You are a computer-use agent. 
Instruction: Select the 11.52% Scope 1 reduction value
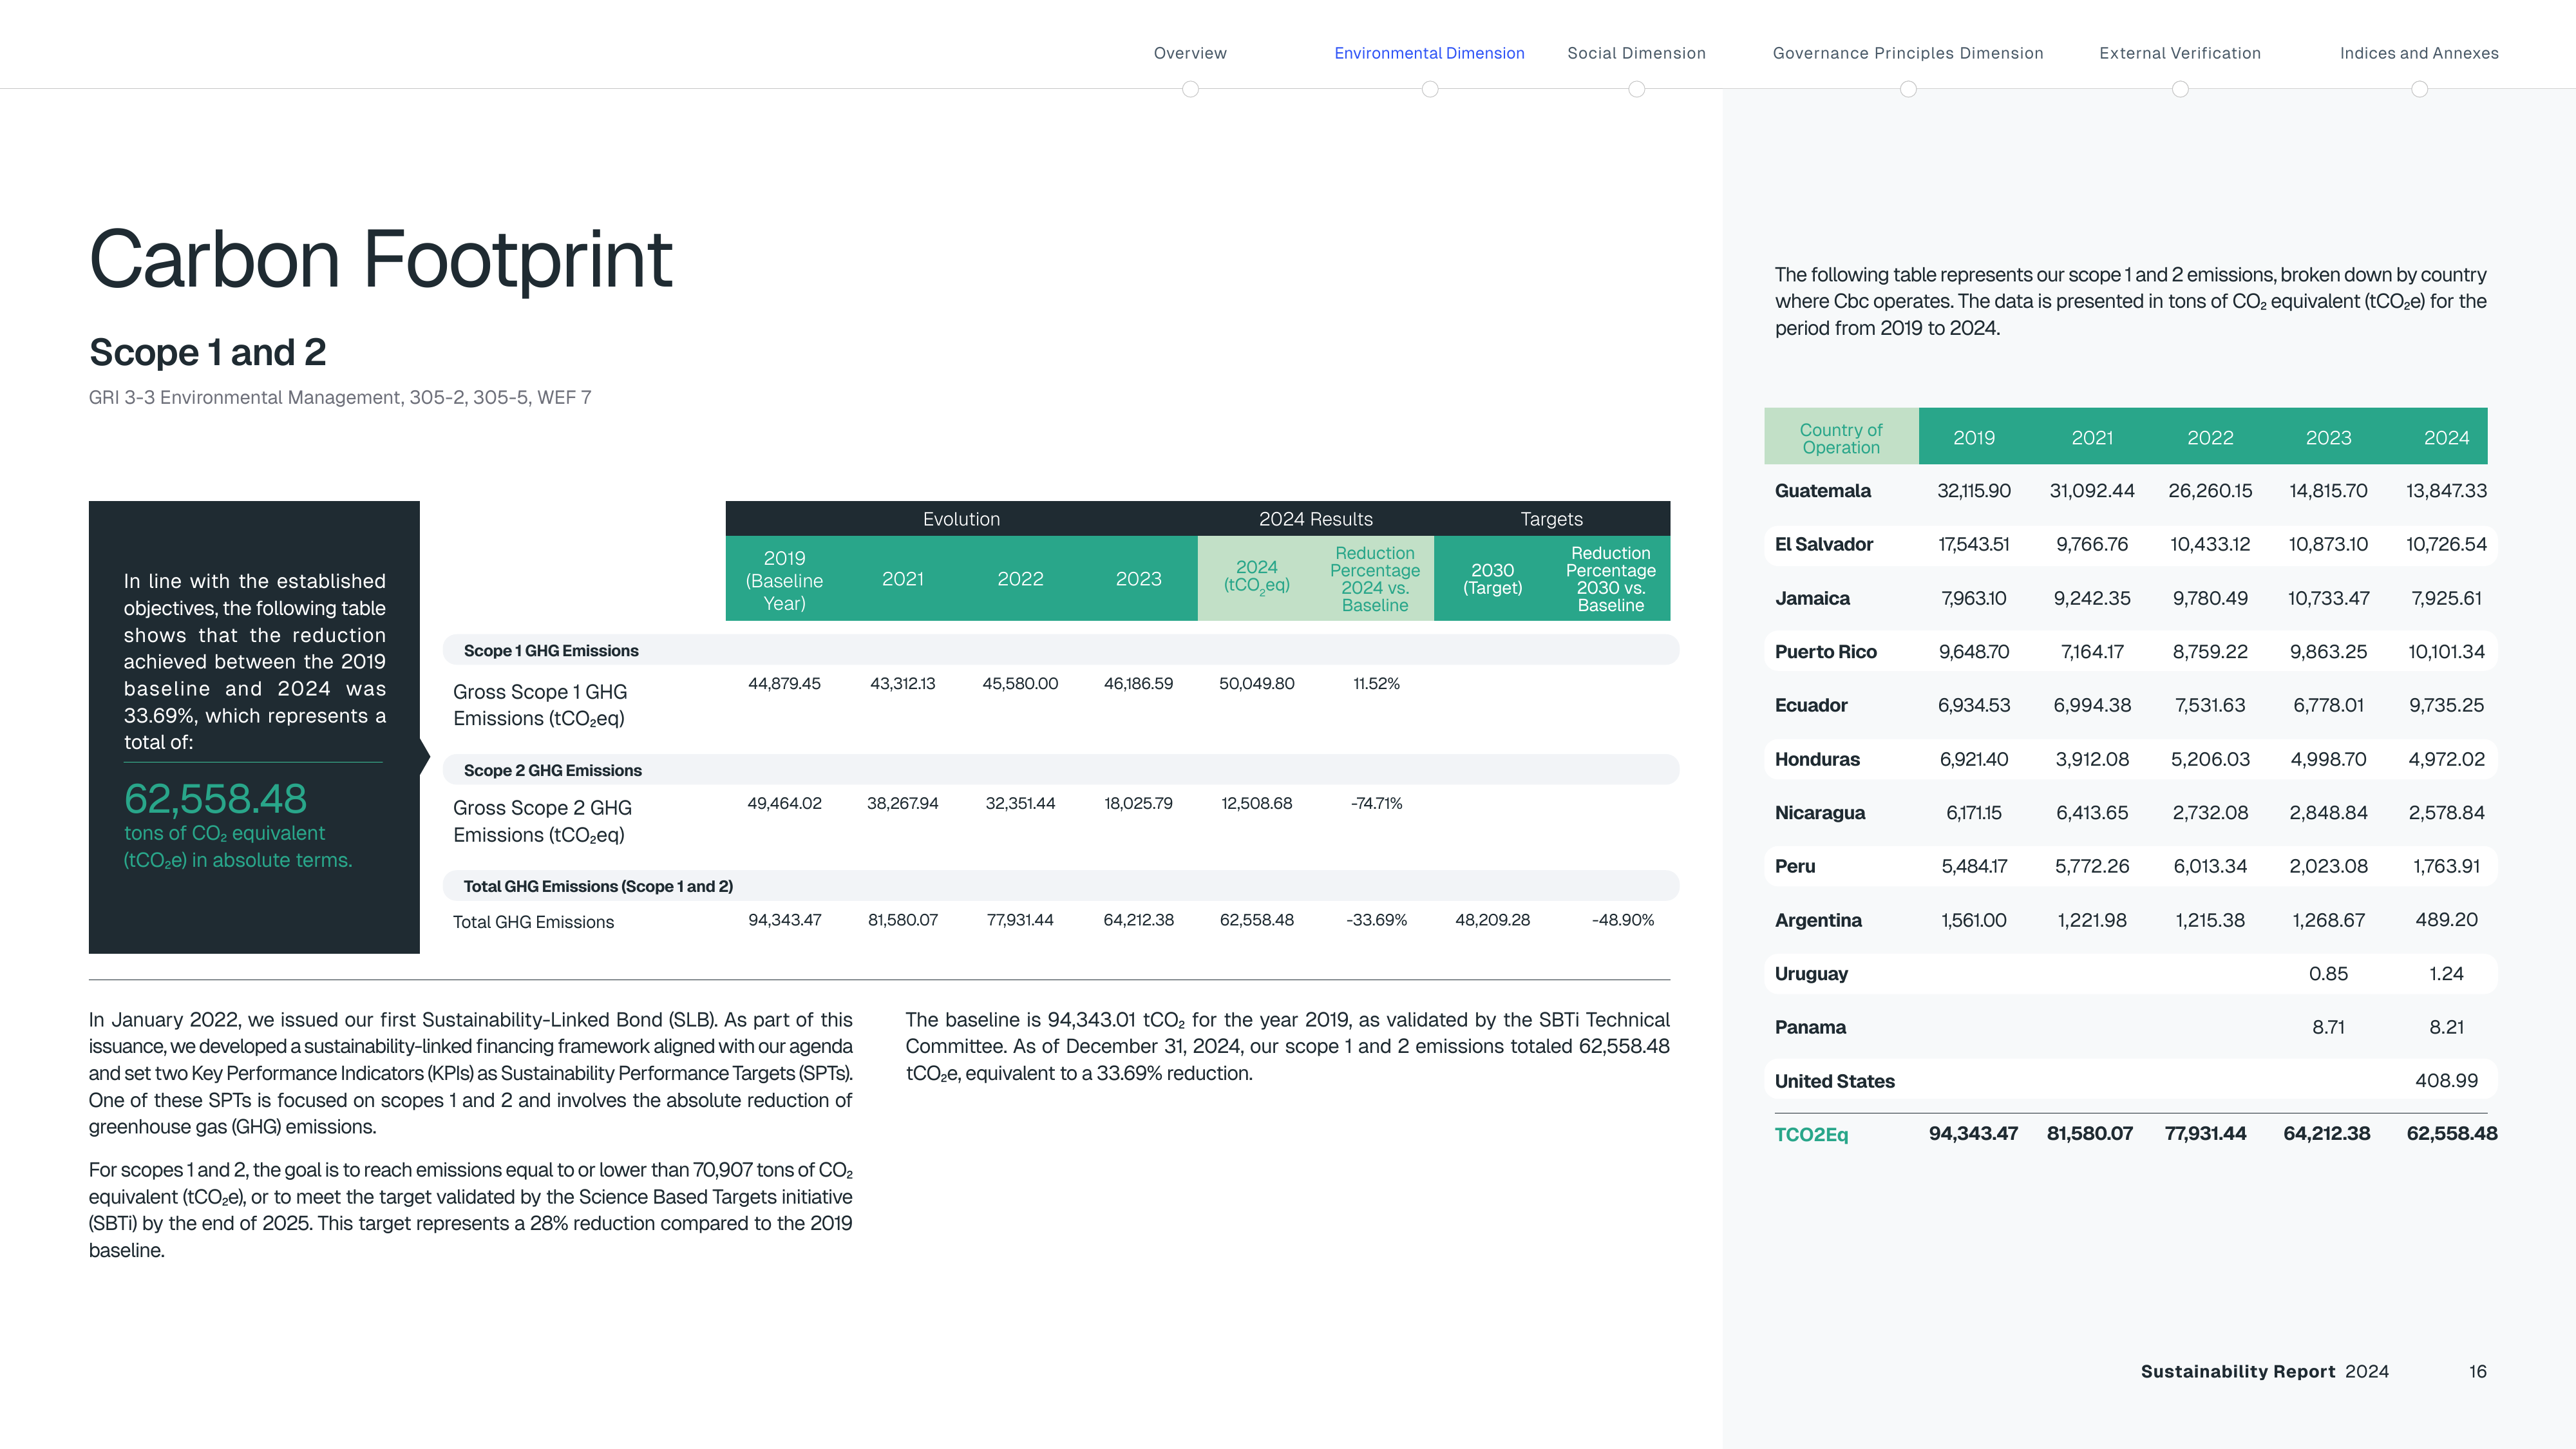1376,683
